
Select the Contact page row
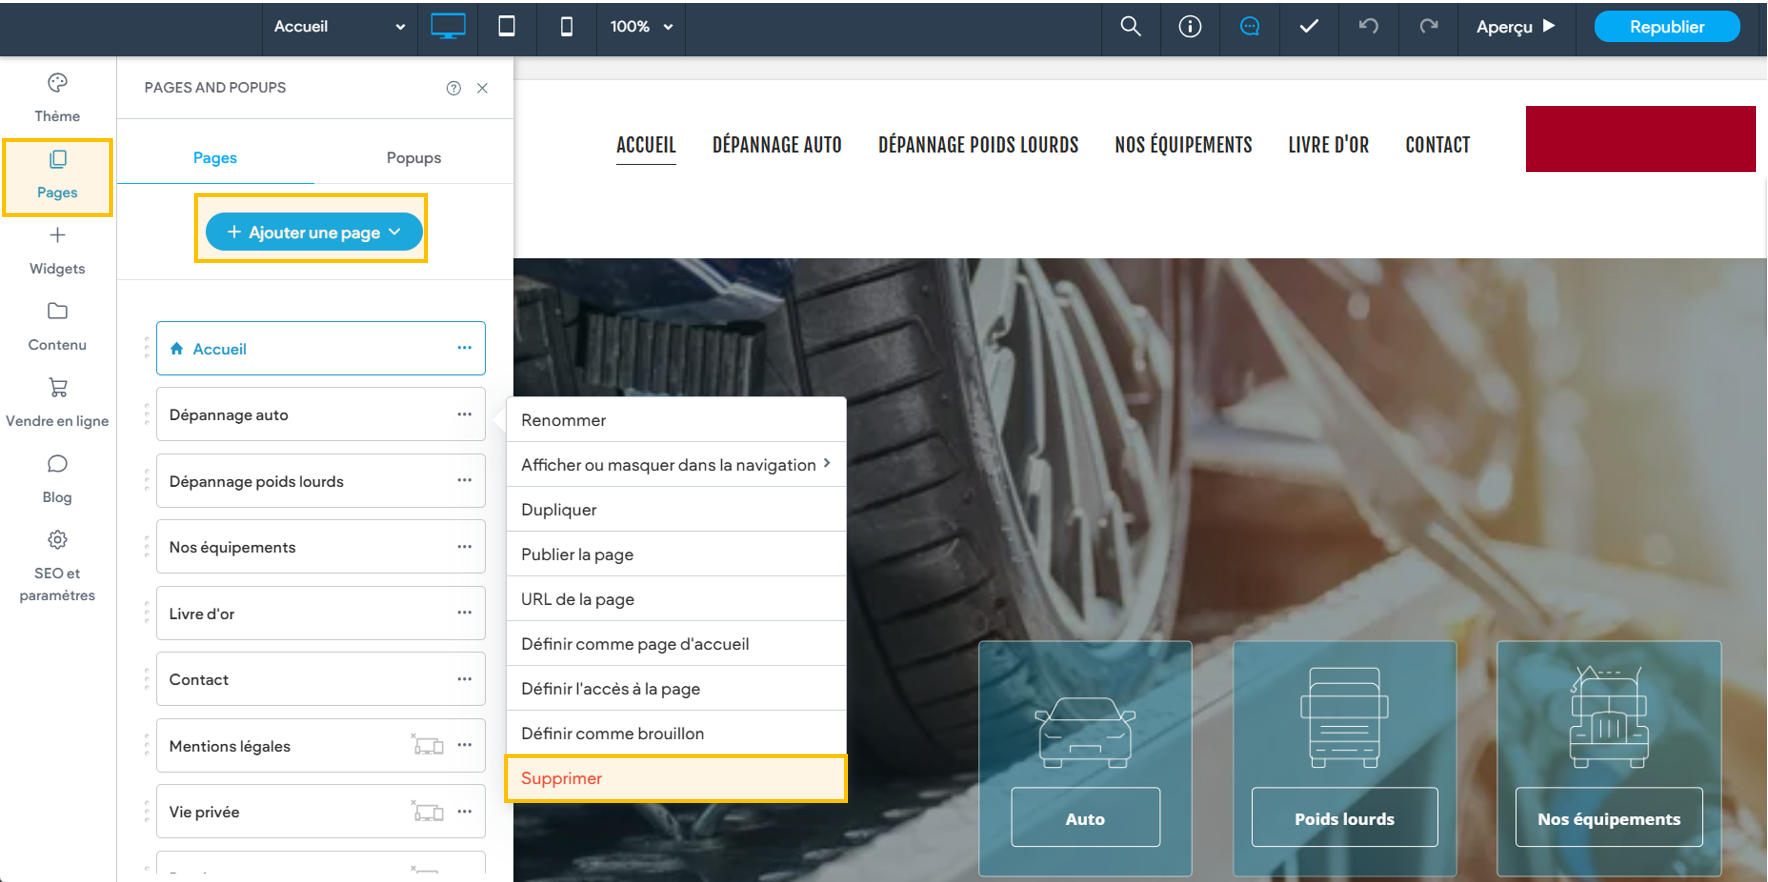321,679
